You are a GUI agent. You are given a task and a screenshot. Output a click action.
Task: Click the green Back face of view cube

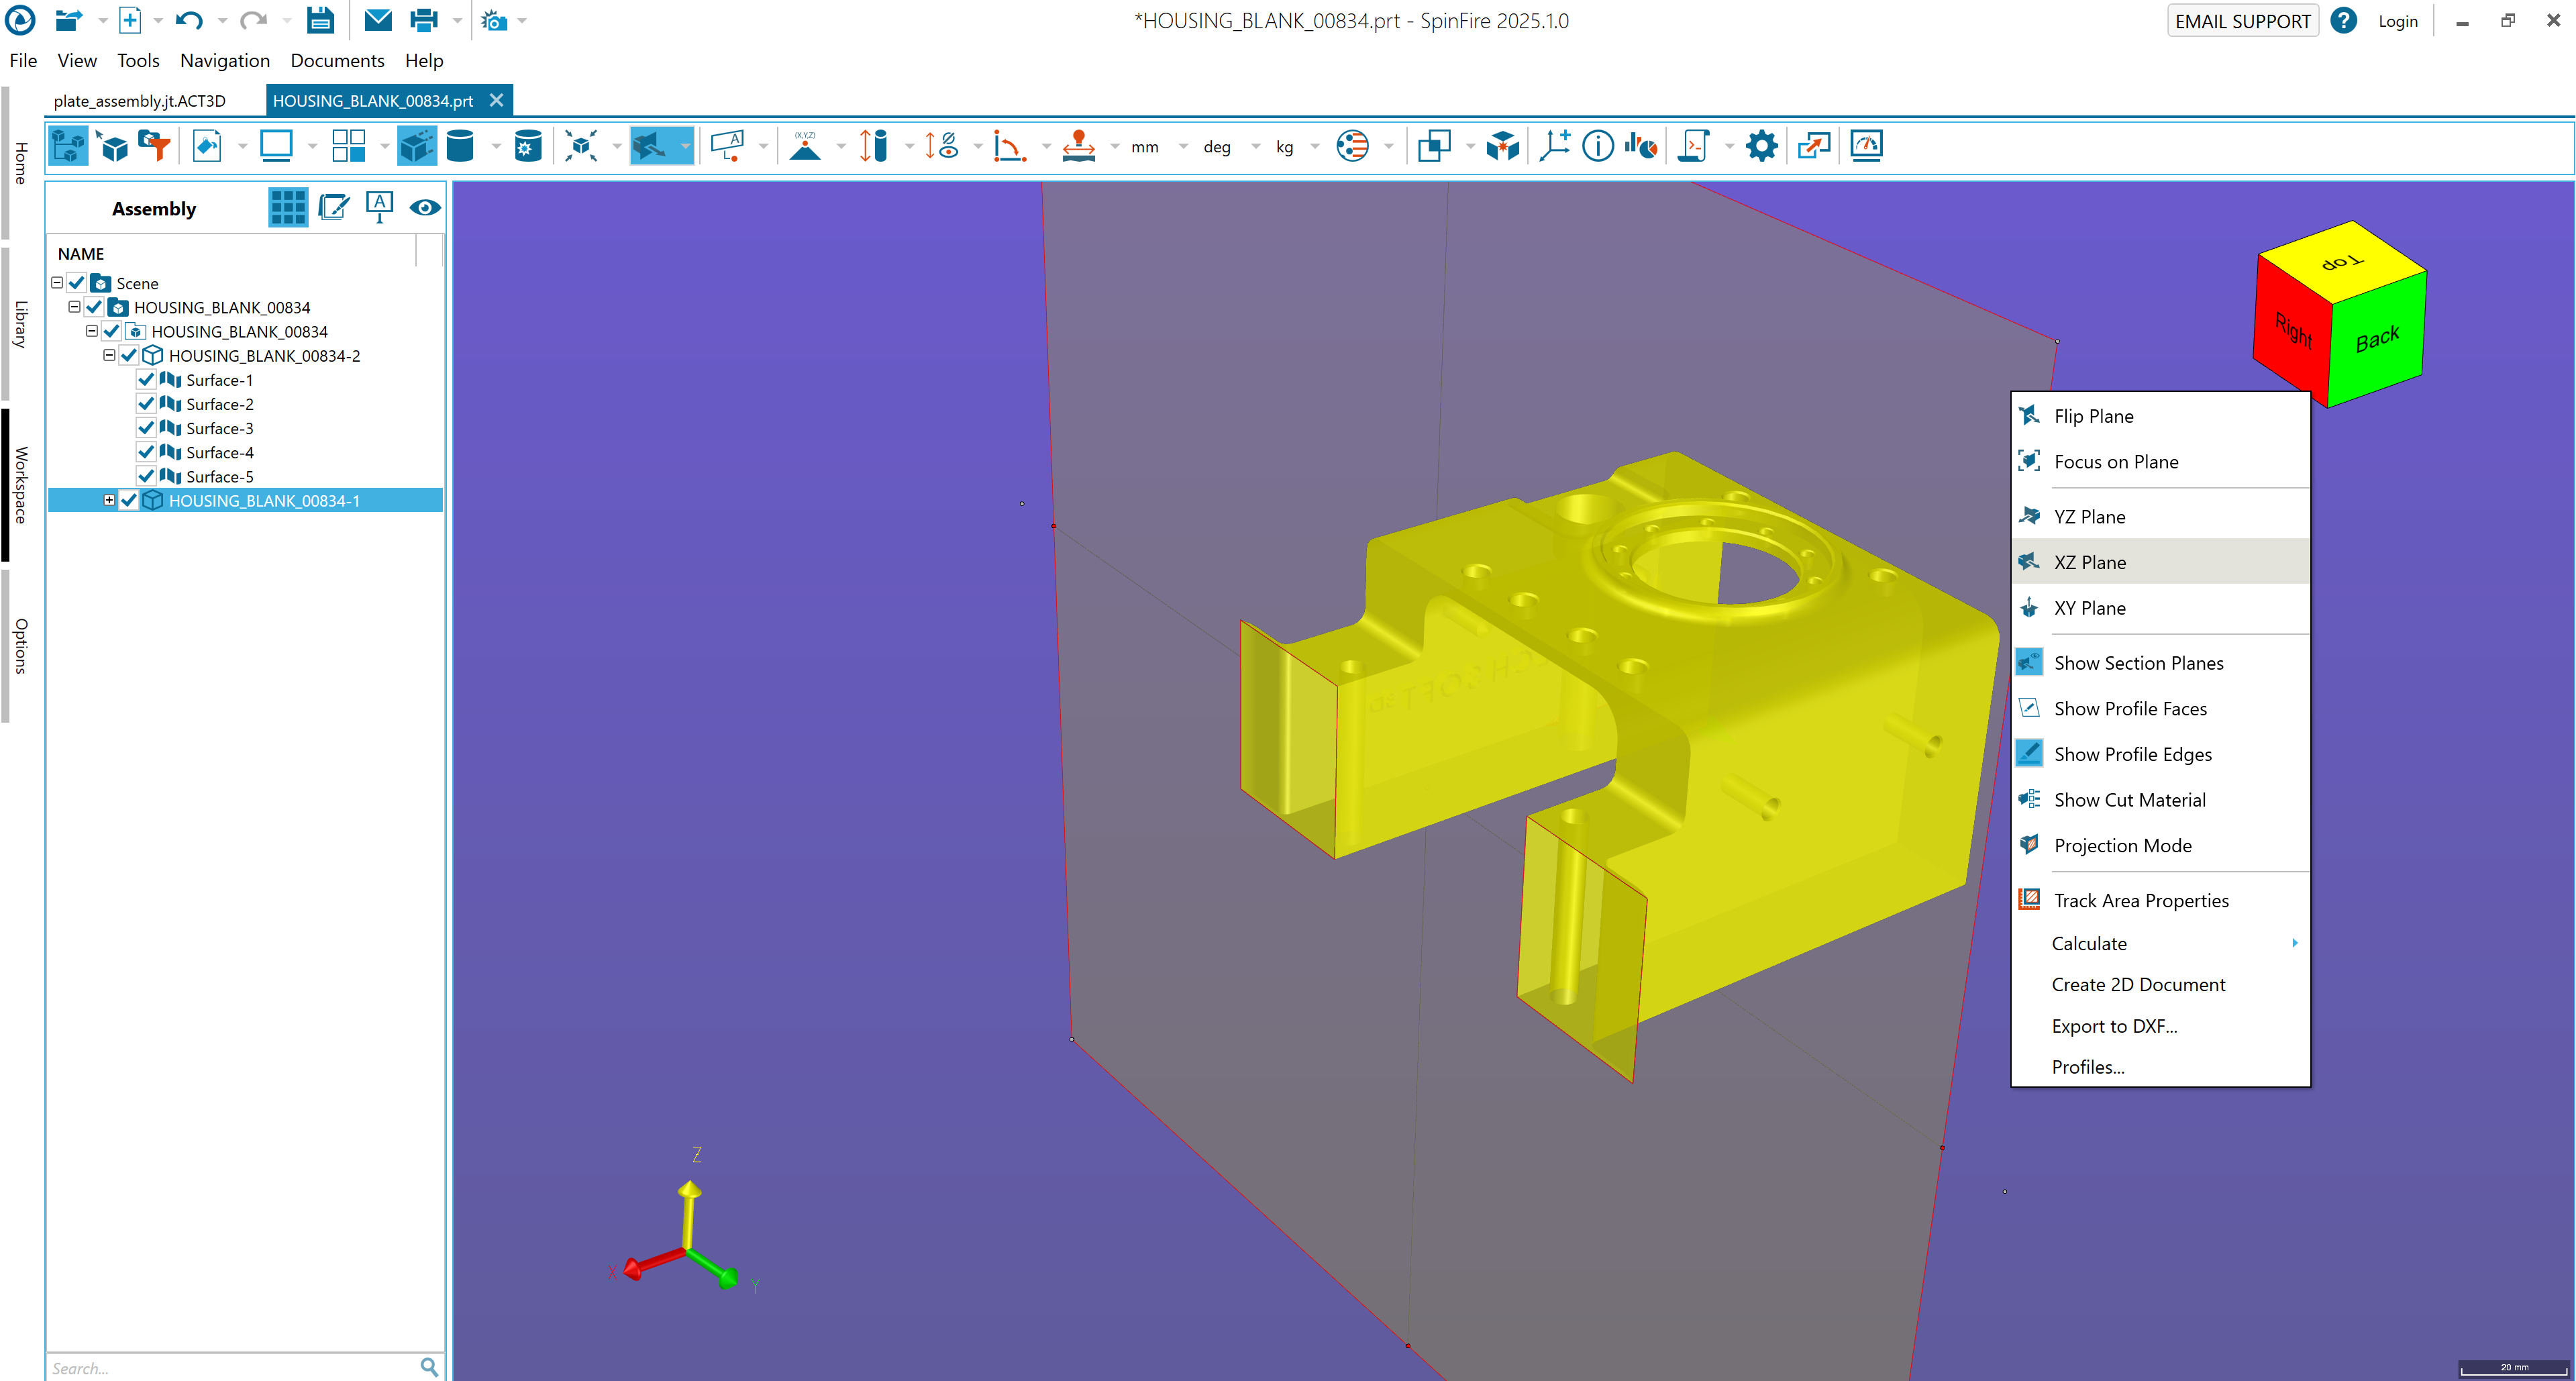click(x=2377, y=340)
